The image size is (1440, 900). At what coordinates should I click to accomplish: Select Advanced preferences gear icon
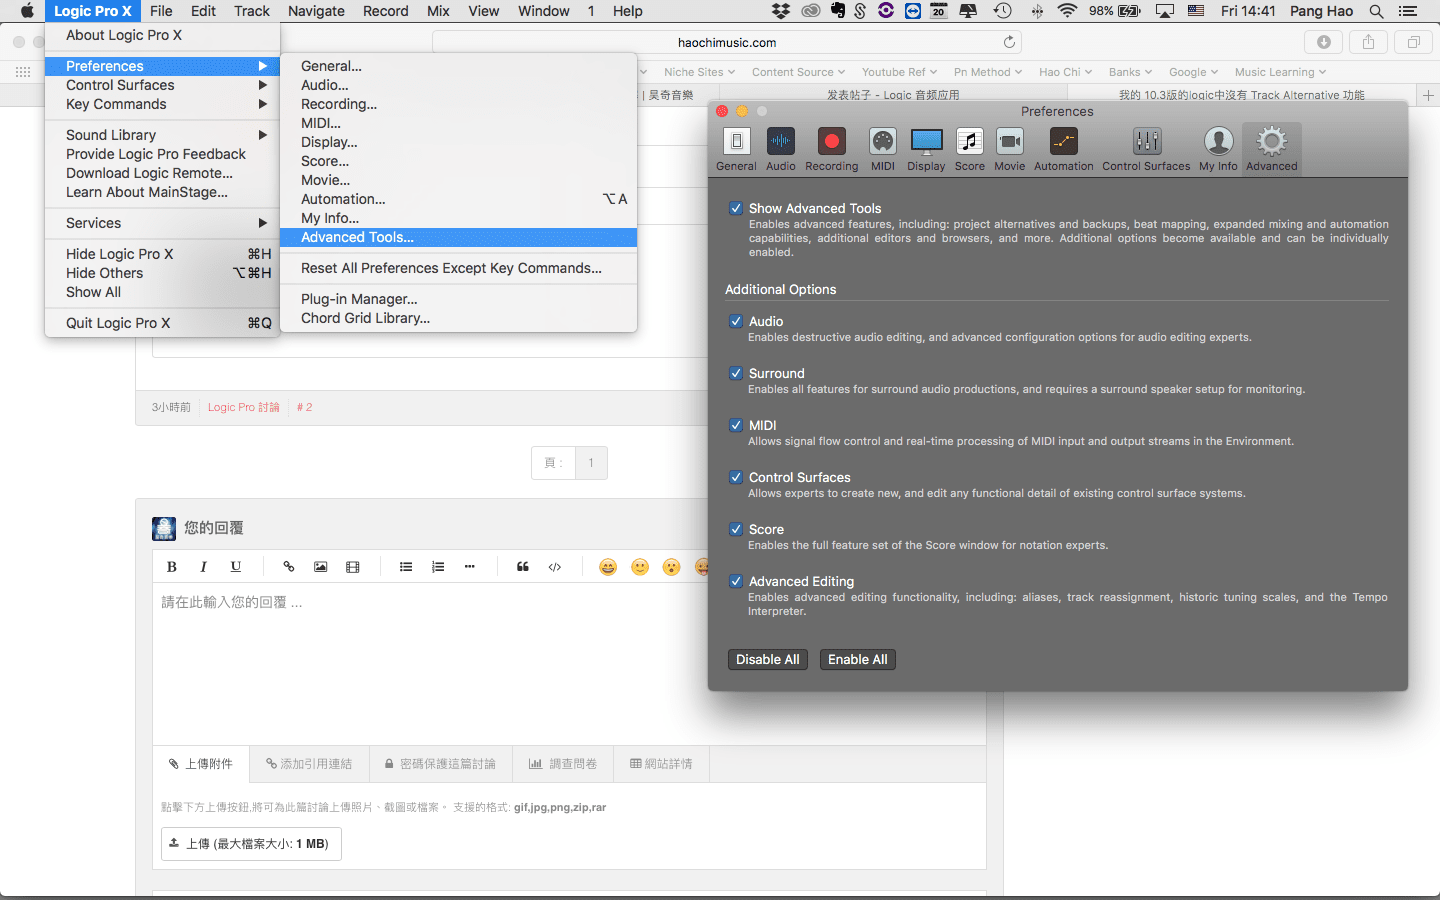[x=1272, y=150]
